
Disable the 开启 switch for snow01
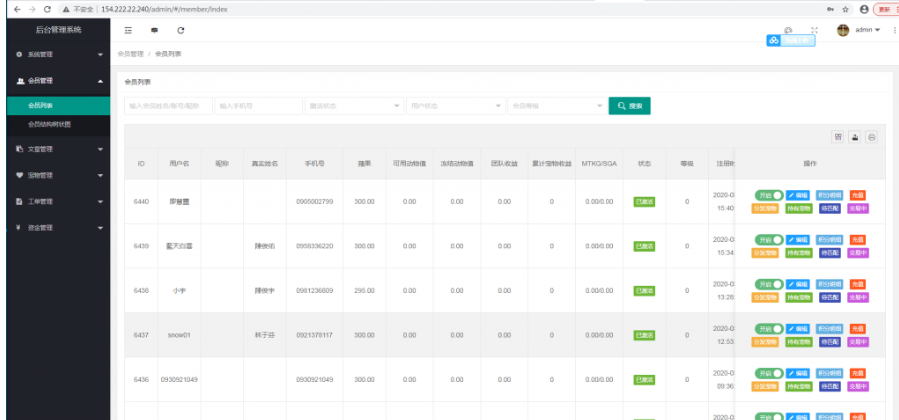(768, 328)
